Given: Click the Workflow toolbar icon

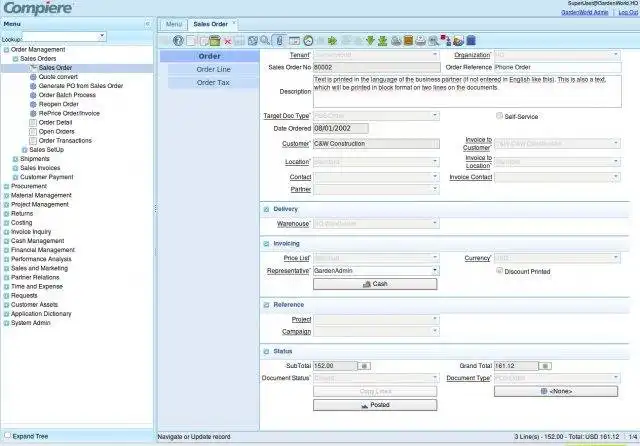Looking at the screenshot, I should click(x=446, y=40).
